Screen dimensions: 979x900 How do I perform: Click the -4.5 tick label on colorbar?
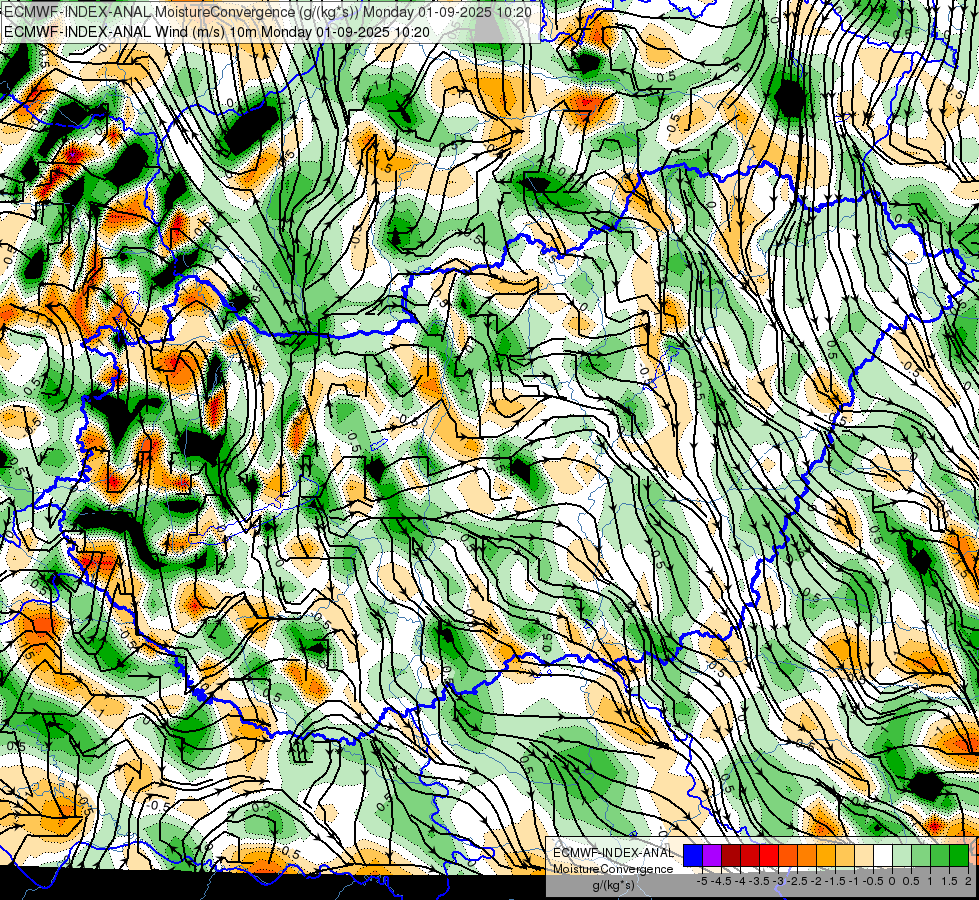click(721, 881)
